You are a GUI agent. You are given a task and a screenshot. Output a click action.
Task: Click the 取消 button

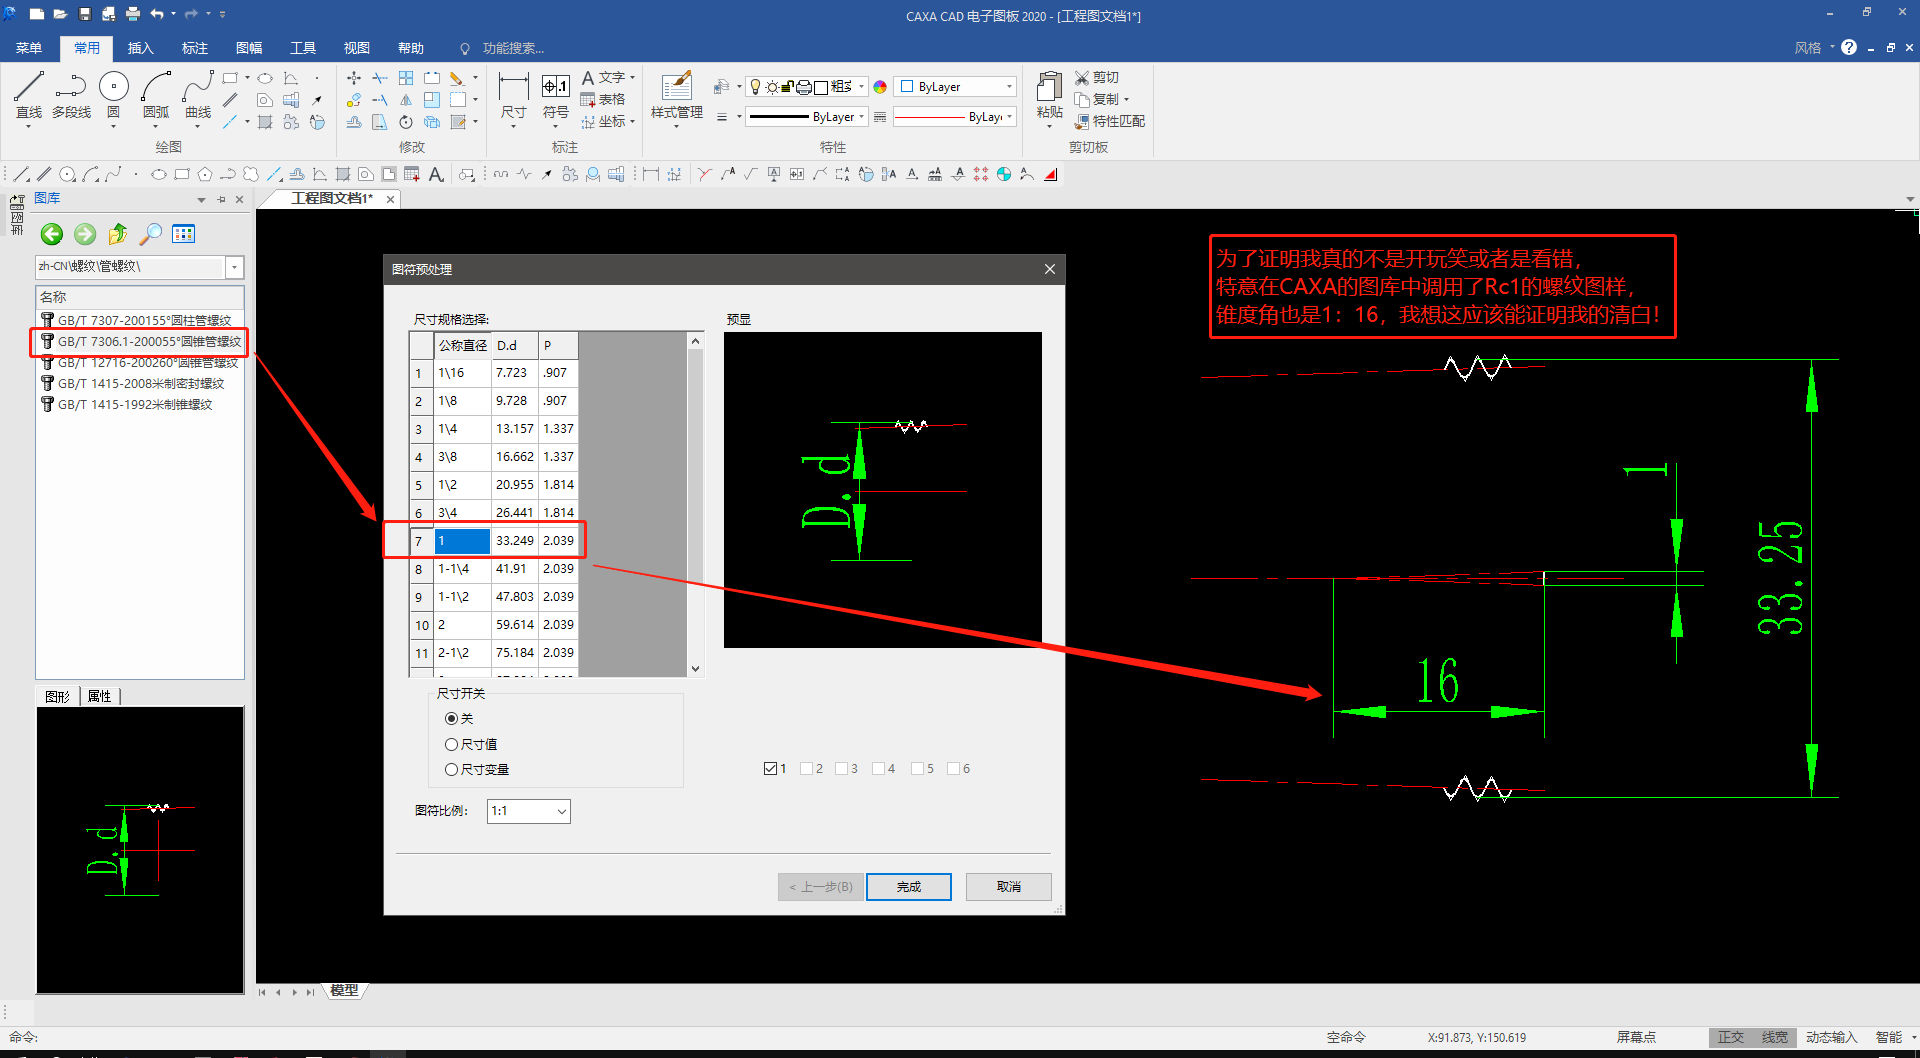click(1008, 887)
